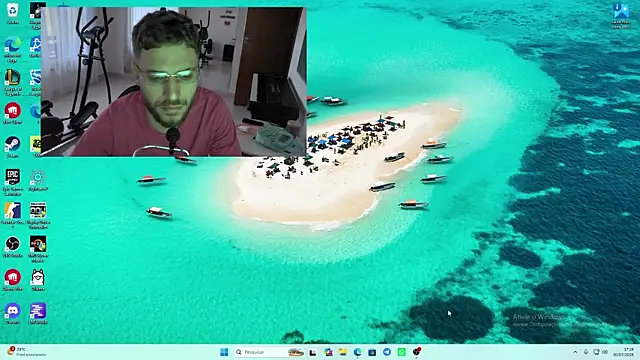640x360 pixels.
Task: Open Task View from the taskbar
Action: click(x=313, y=352)
